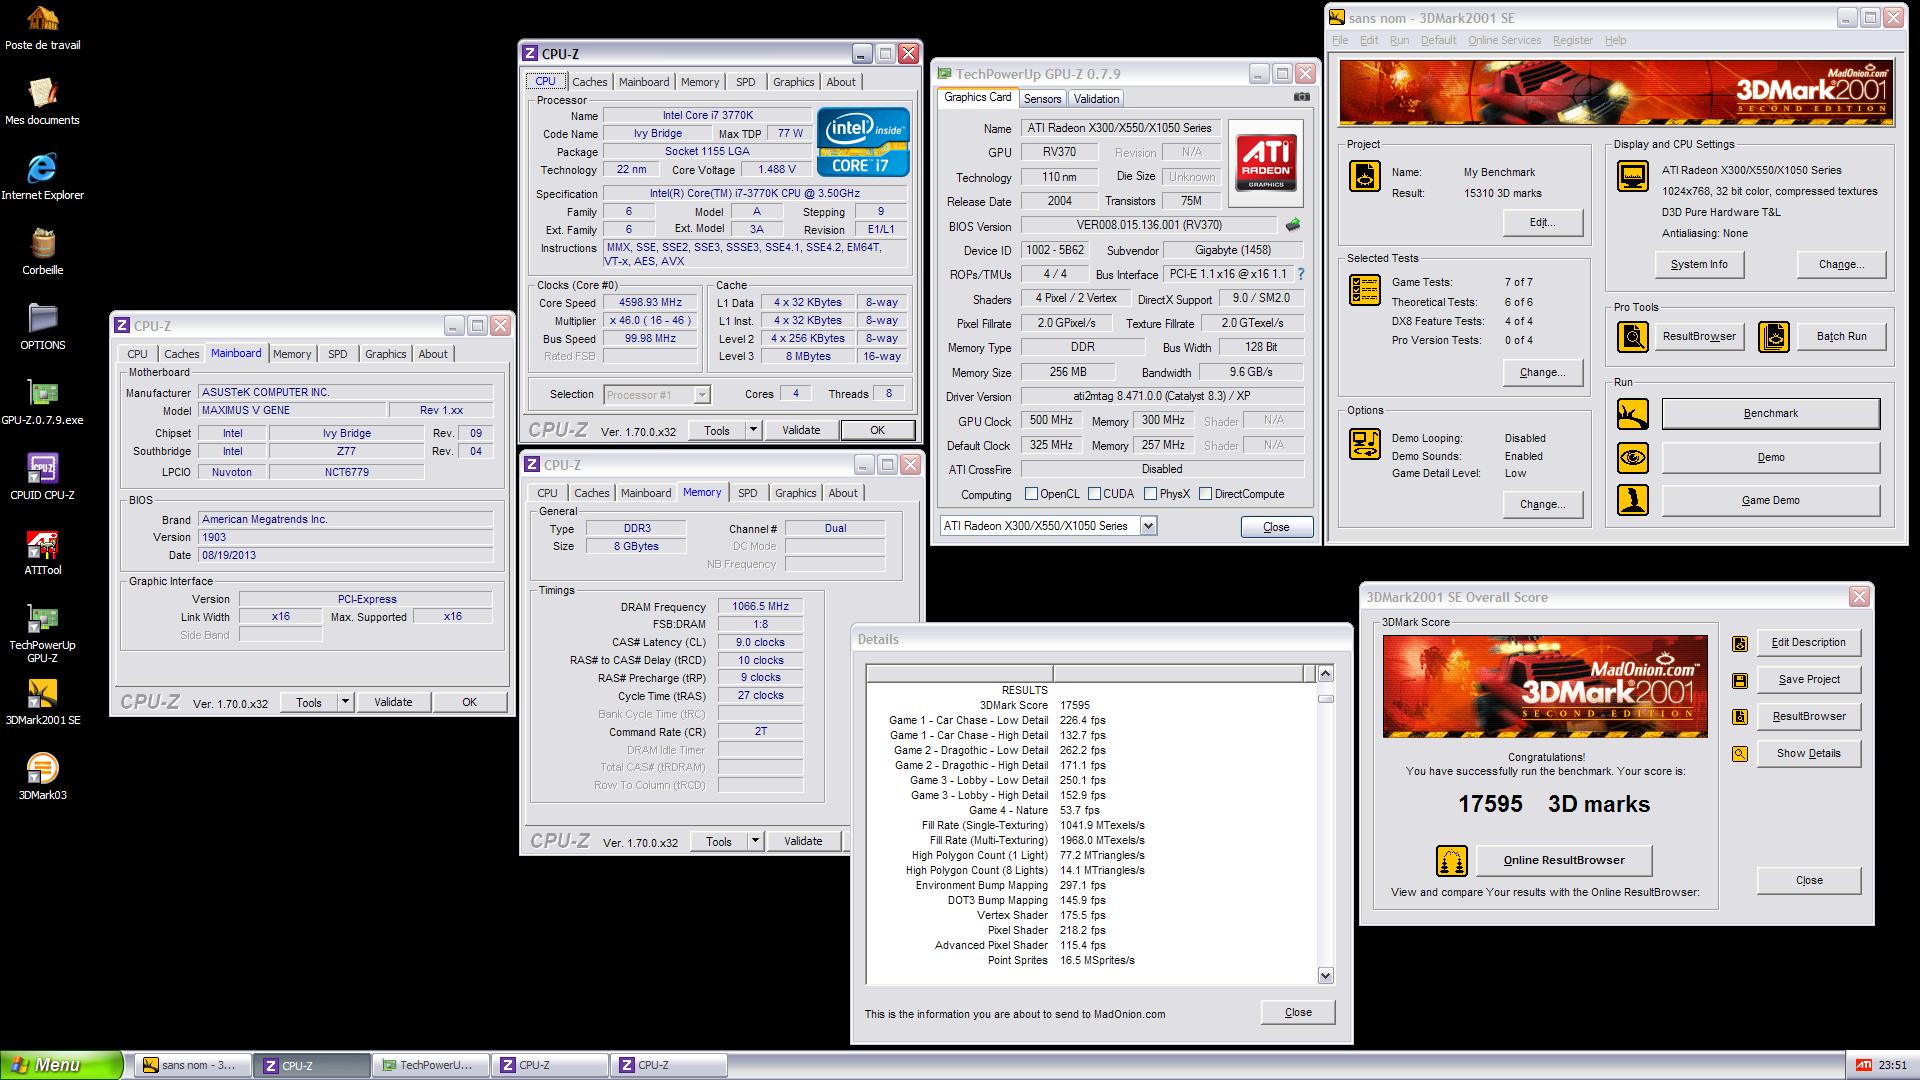1920x1080 pixels.
Task: Click scroll down arrow in Details list
Action: pos(1326,976)
